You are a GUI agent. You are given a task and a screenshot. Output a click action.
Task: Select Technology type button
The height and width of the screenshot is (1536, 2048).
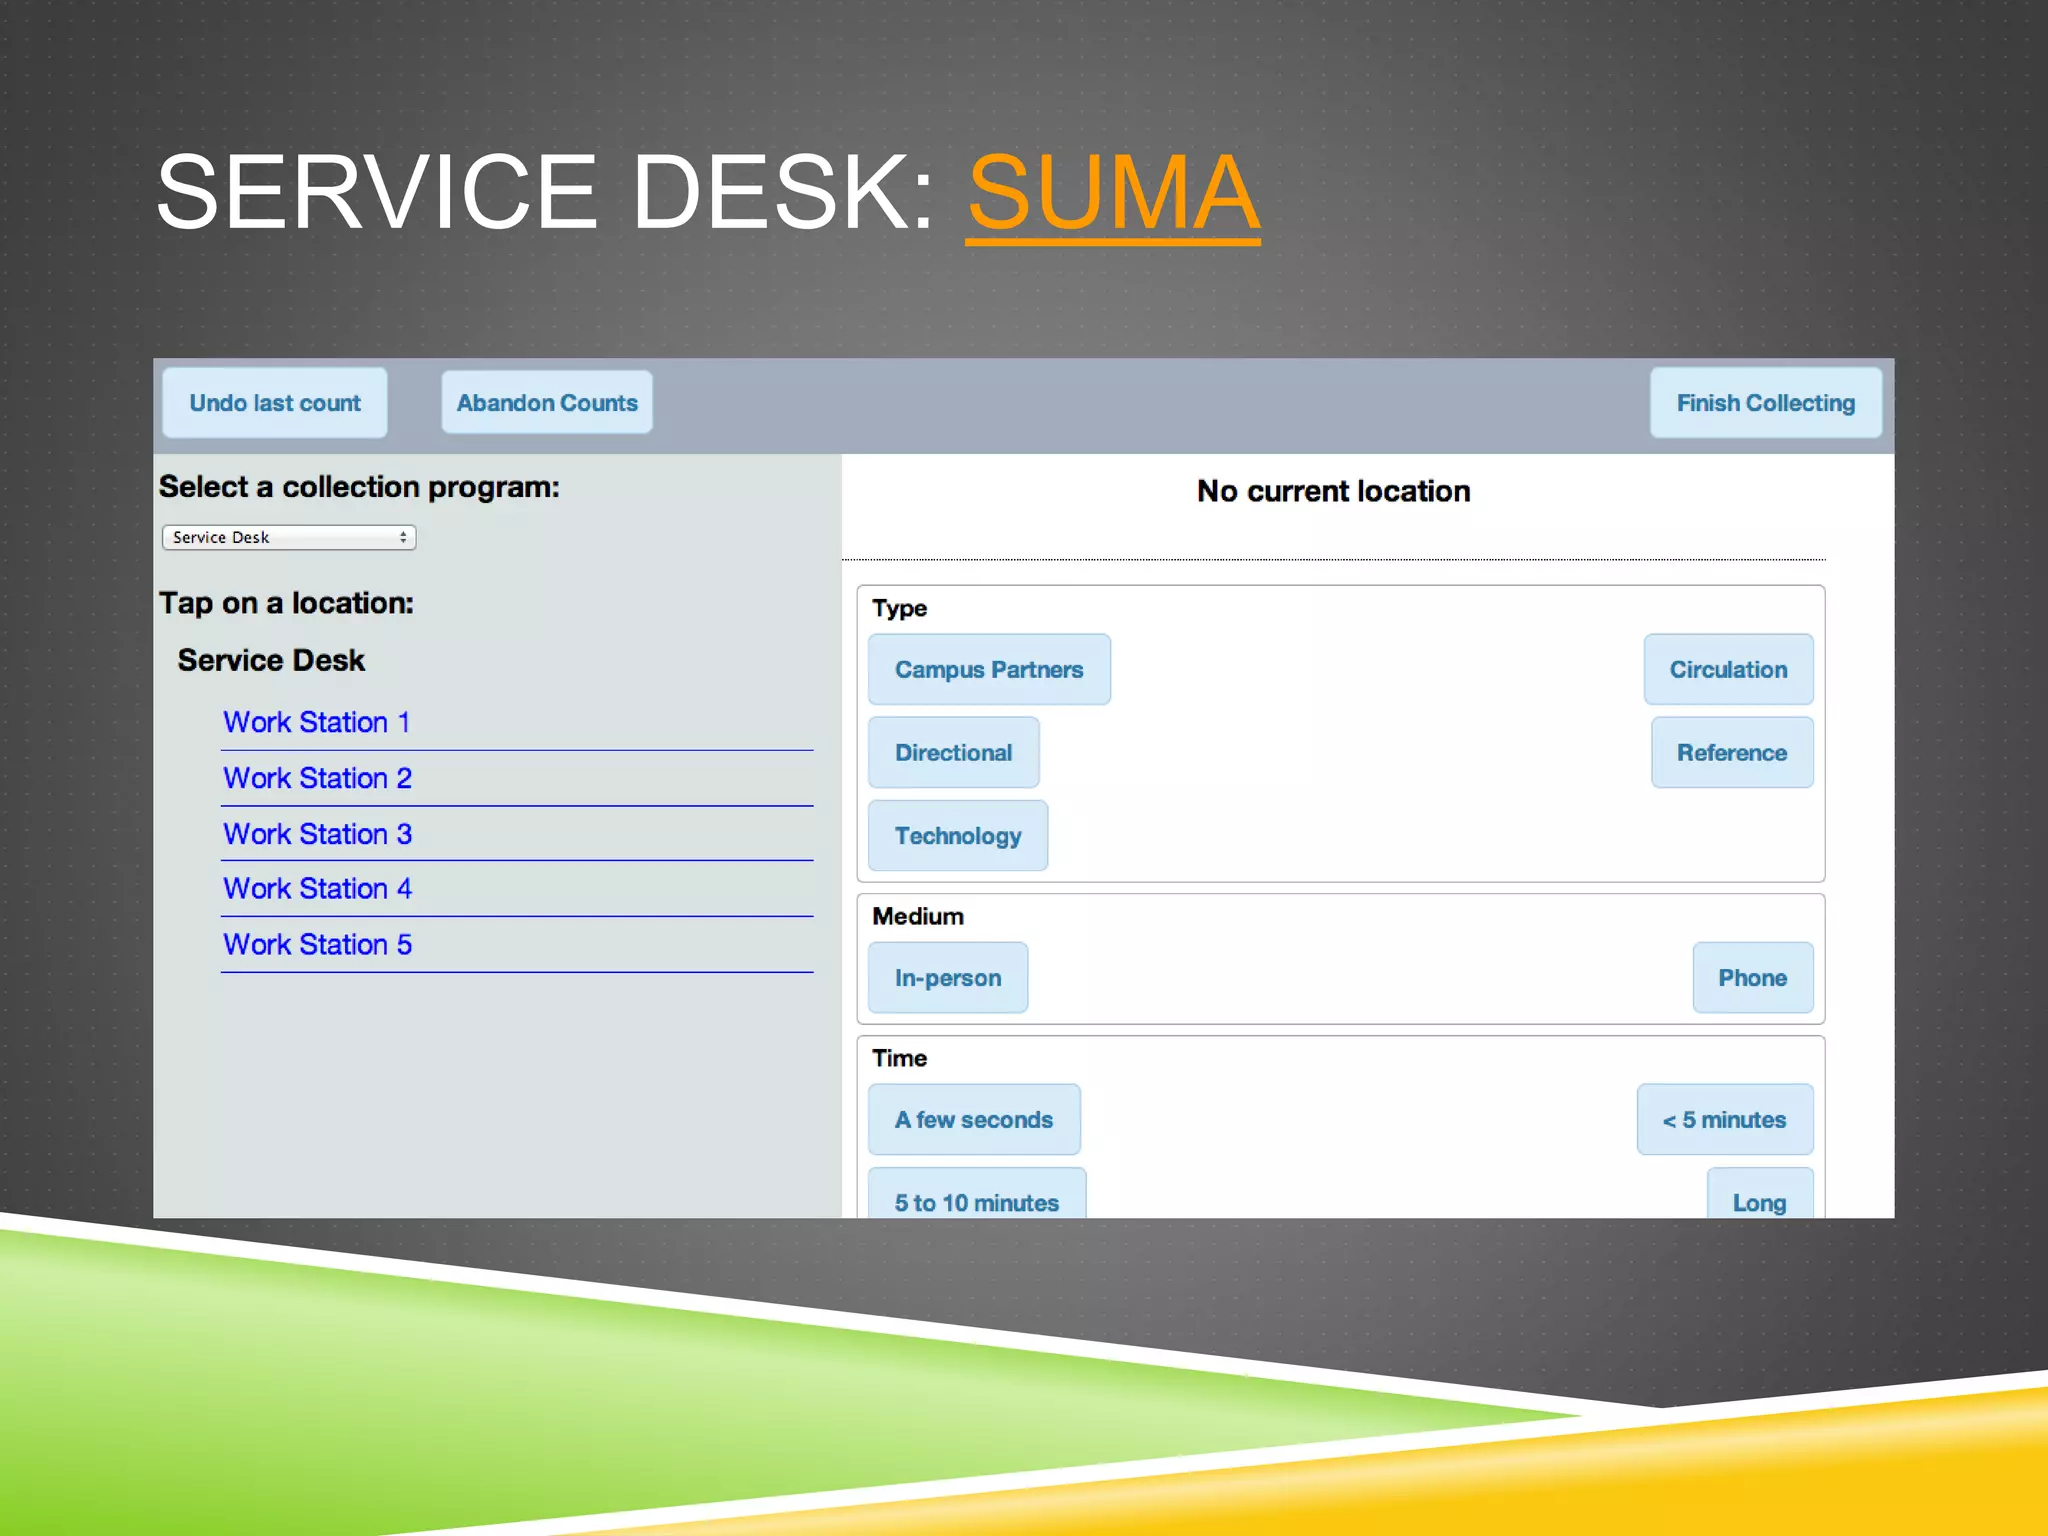(957, 835)
